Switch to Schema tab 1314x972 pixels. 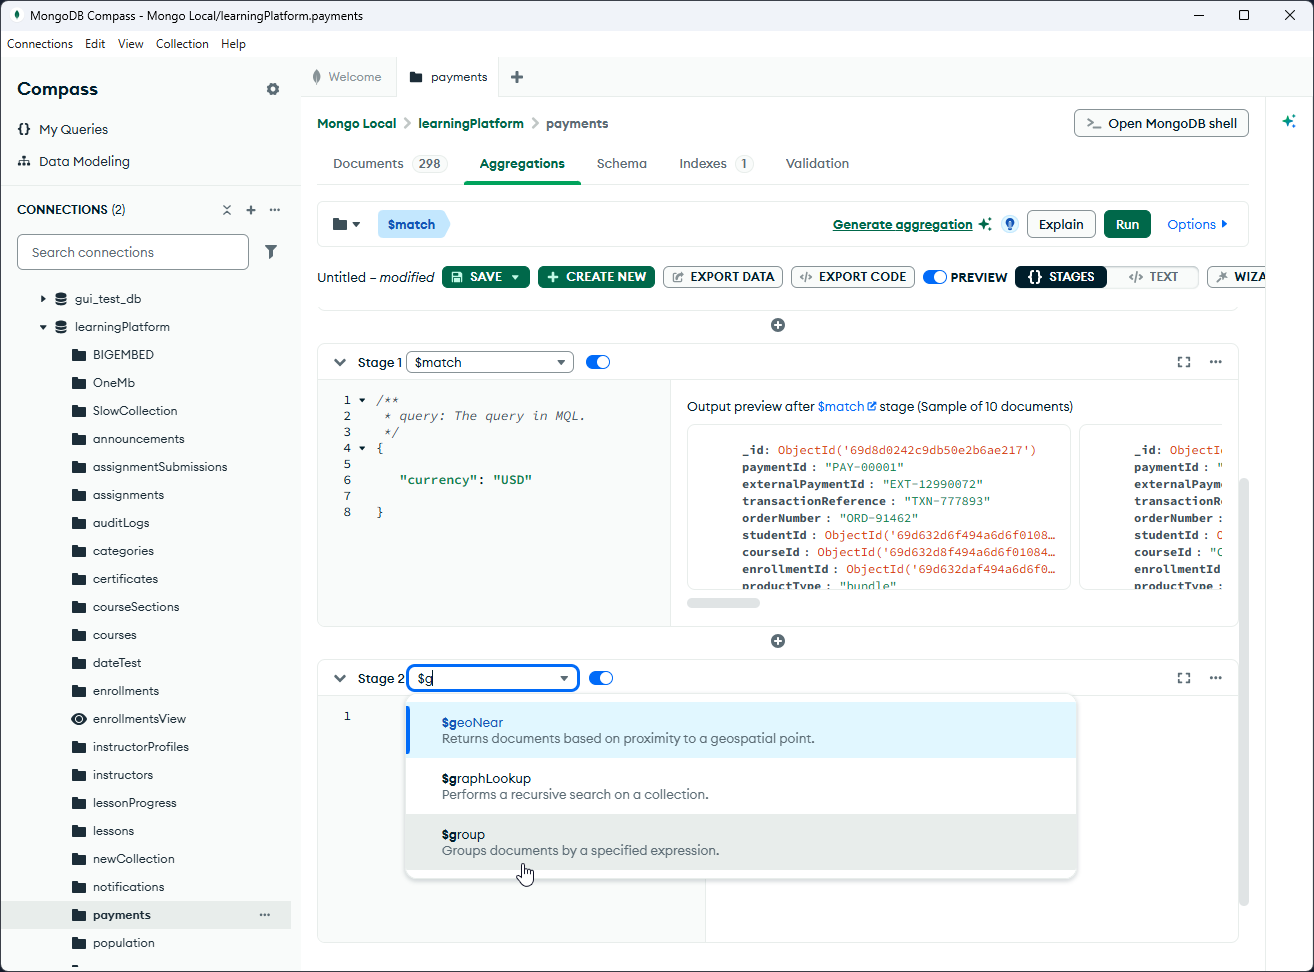coord(622,164)
